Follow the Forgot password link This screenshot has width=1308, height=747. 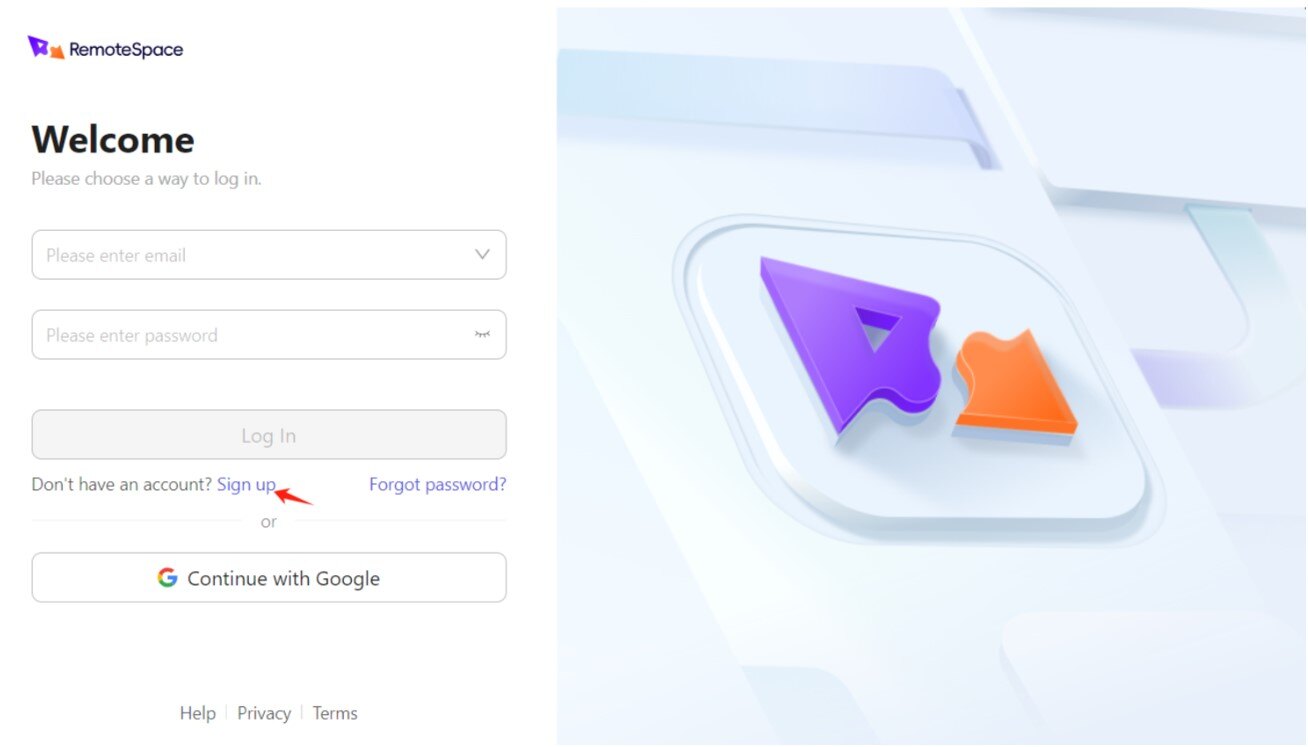pyautogui.click(x=437, y=484)
